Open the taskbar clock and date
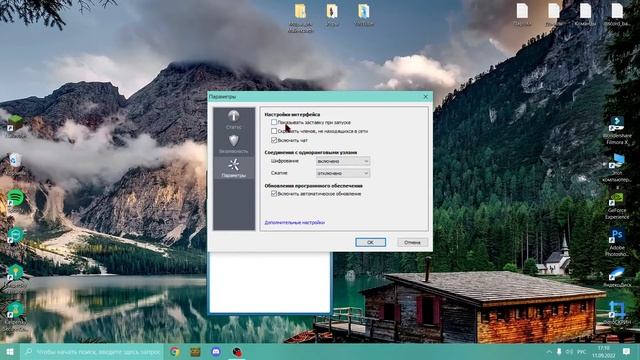640x360 pixels. point(604,351)
